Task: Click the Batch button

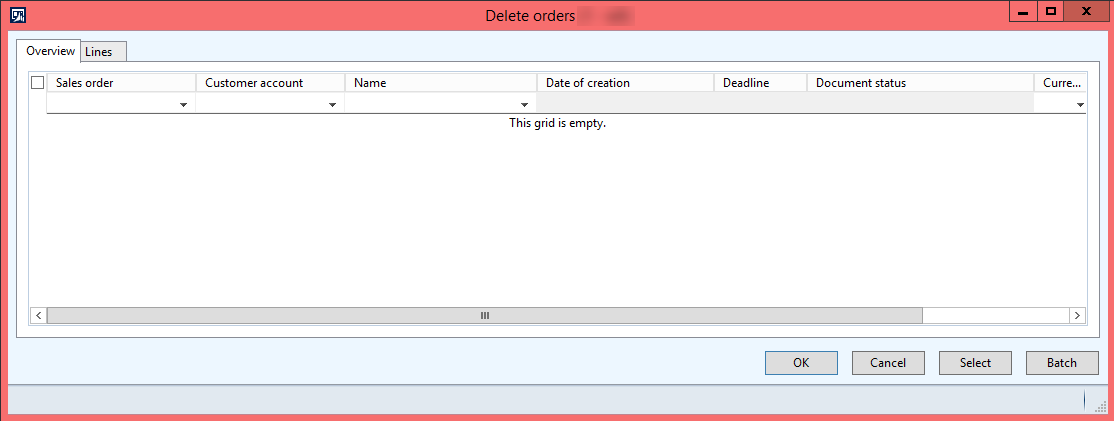Action: [x=1061, y=363]
